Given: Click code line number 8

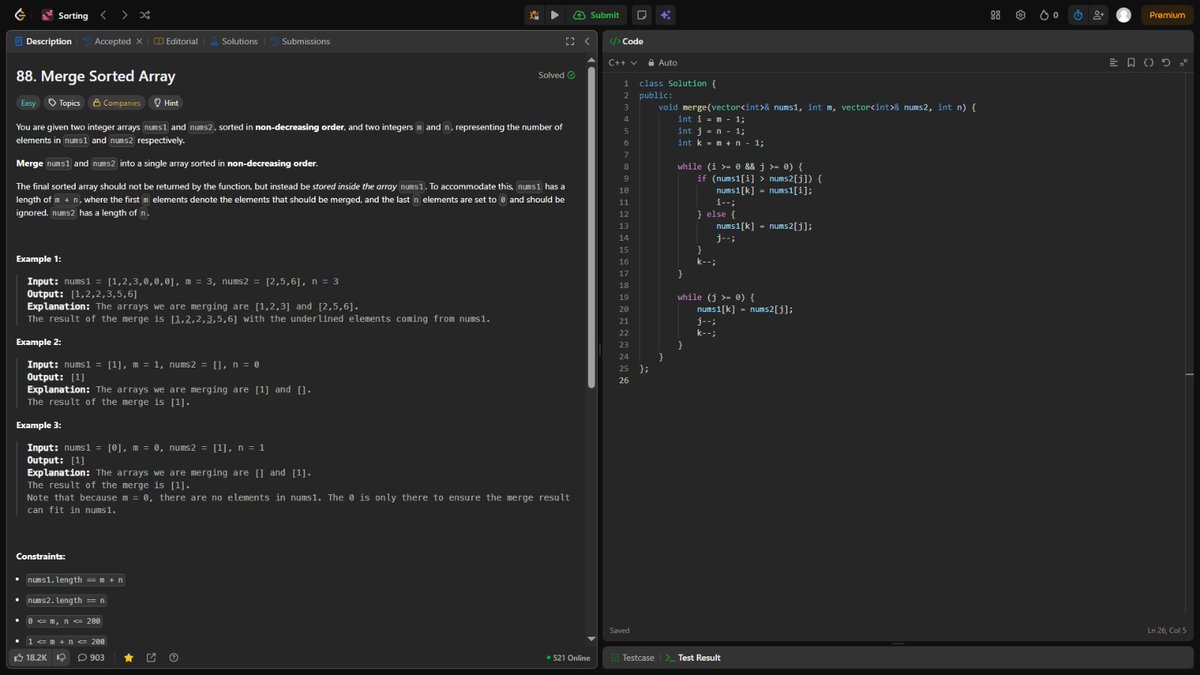Looking at the screenshot, I should coord(624,166).
